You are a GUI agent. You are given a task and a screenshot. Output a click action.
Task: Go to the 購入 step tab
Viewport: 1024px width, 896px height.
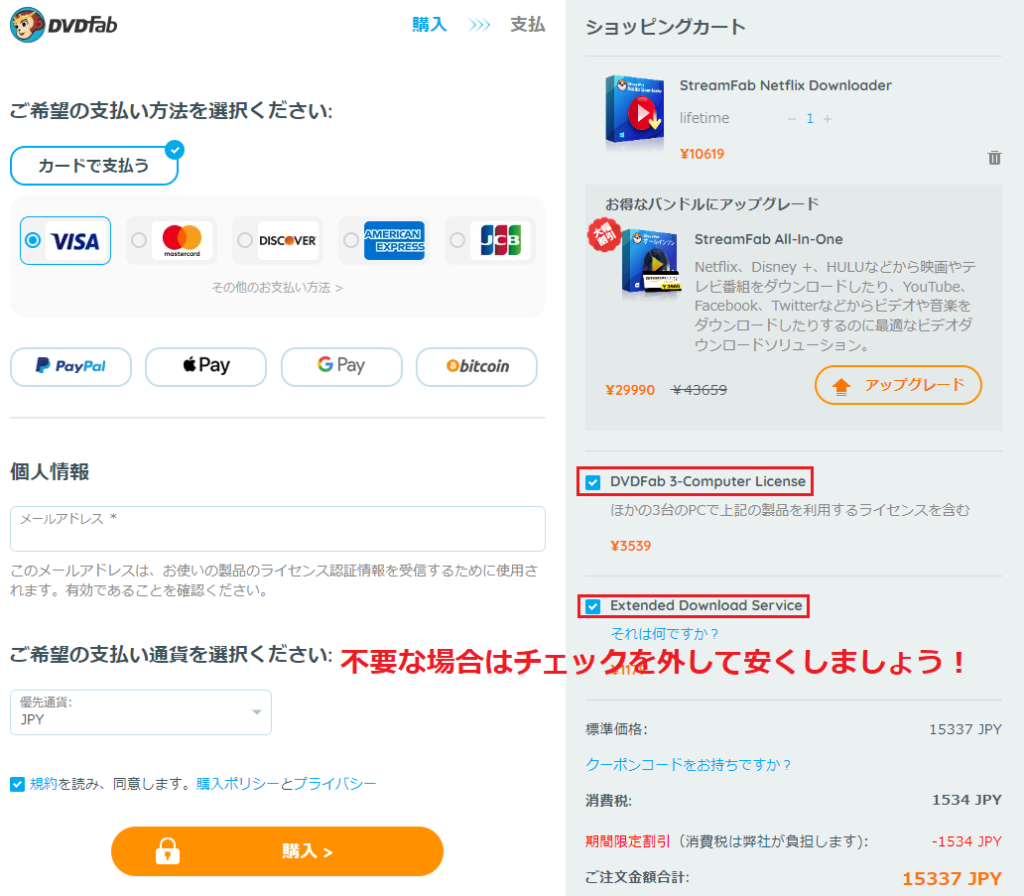pyautogui.click(x=429, y=25)
